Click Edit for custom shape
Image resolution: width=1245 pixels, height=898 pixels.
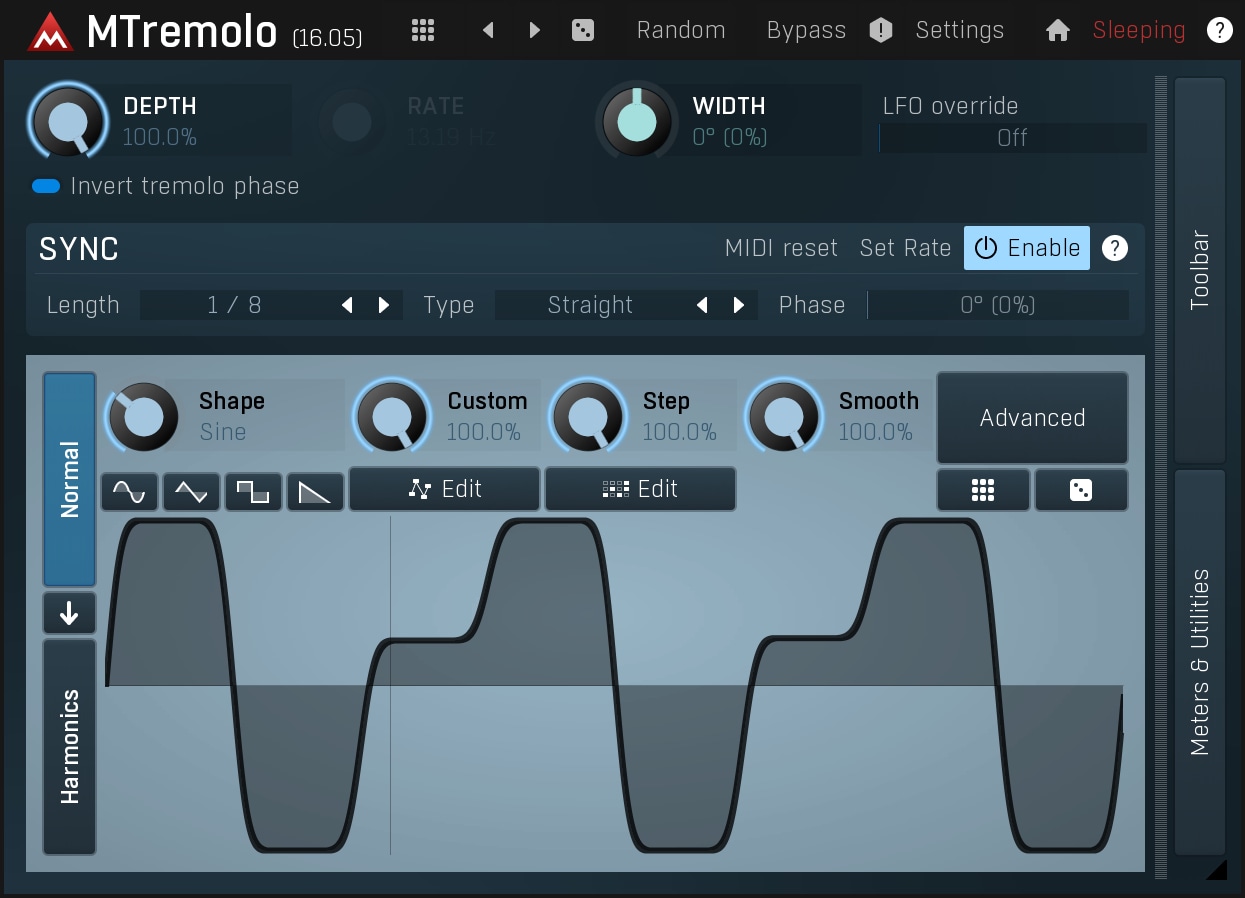tap(445, 489)
